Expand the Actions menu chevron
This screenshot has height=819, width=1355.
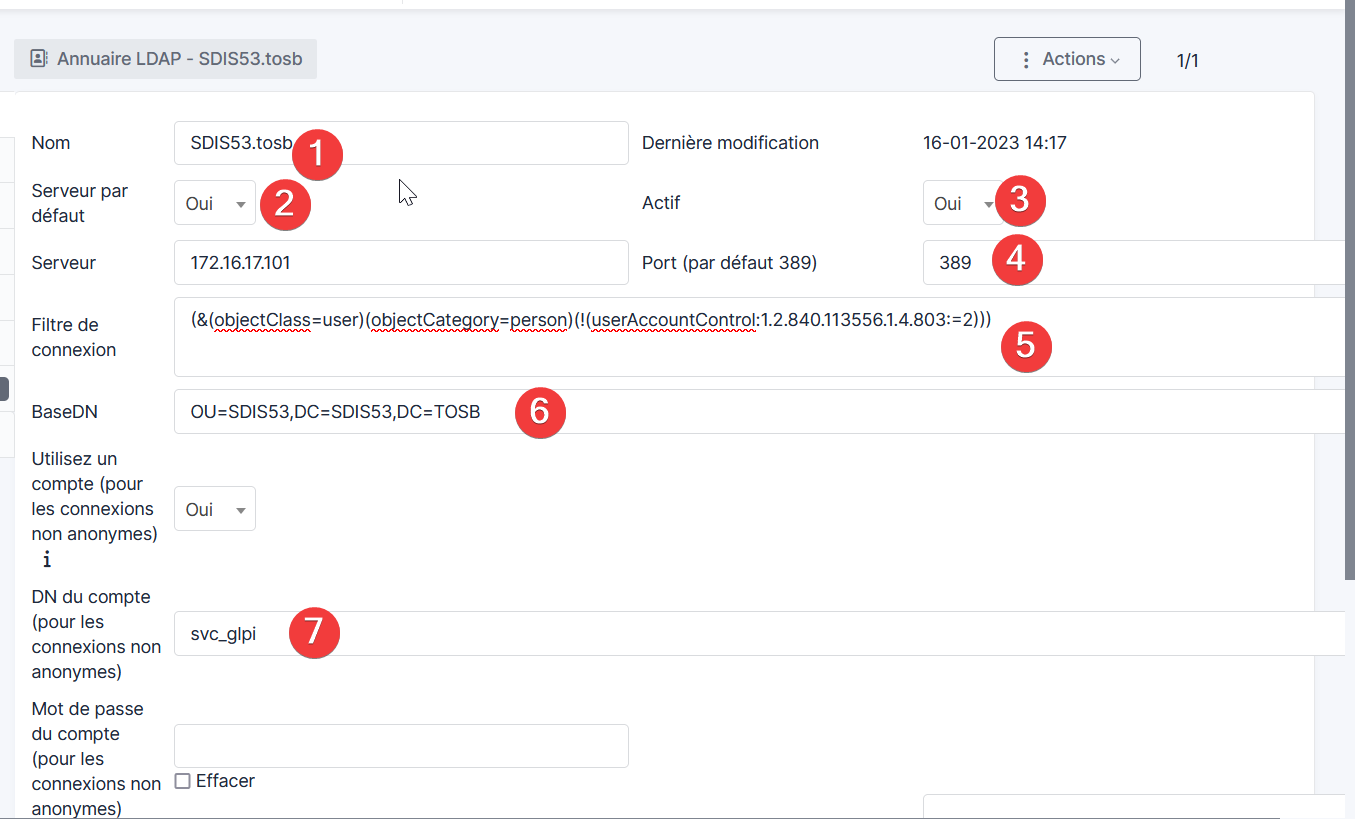coord(1115,60)
